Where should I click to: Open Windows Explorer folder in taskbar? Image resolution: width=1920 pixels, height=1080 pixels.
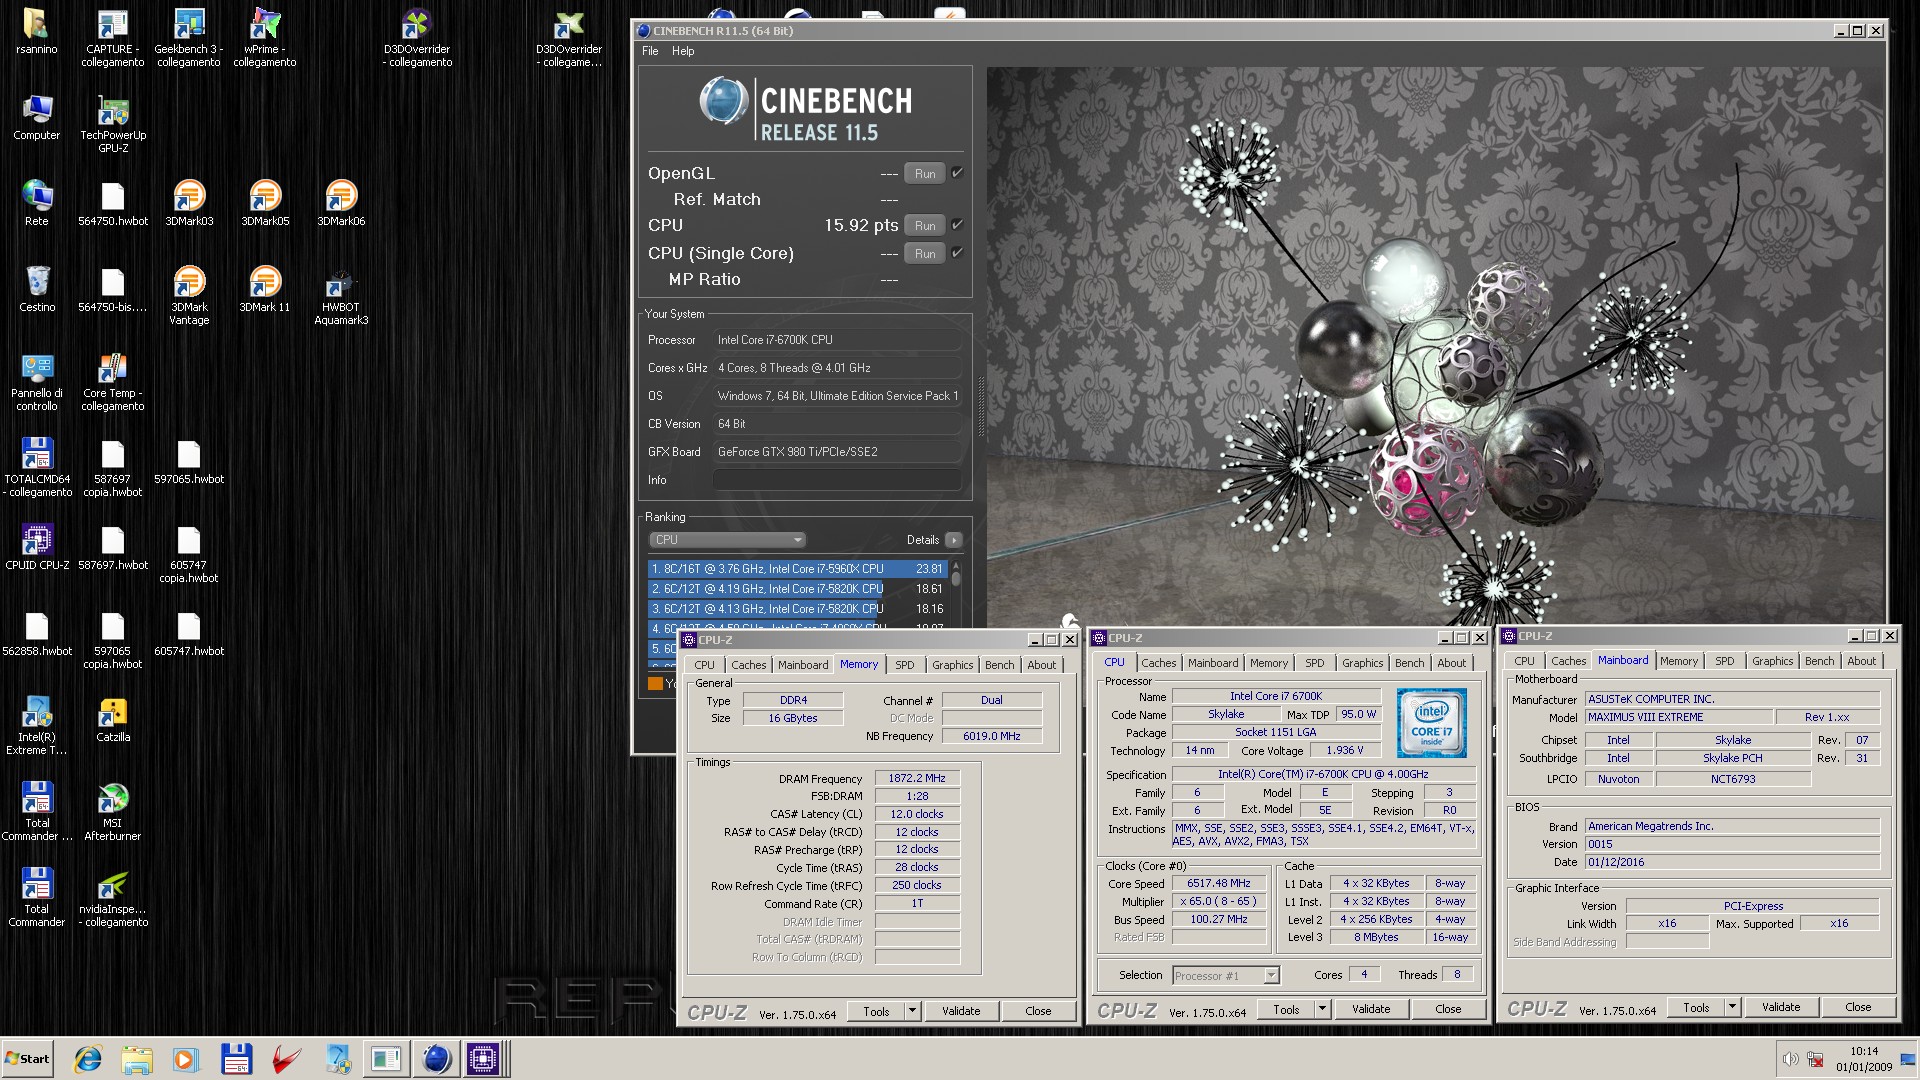click(x=137, y=1059)
